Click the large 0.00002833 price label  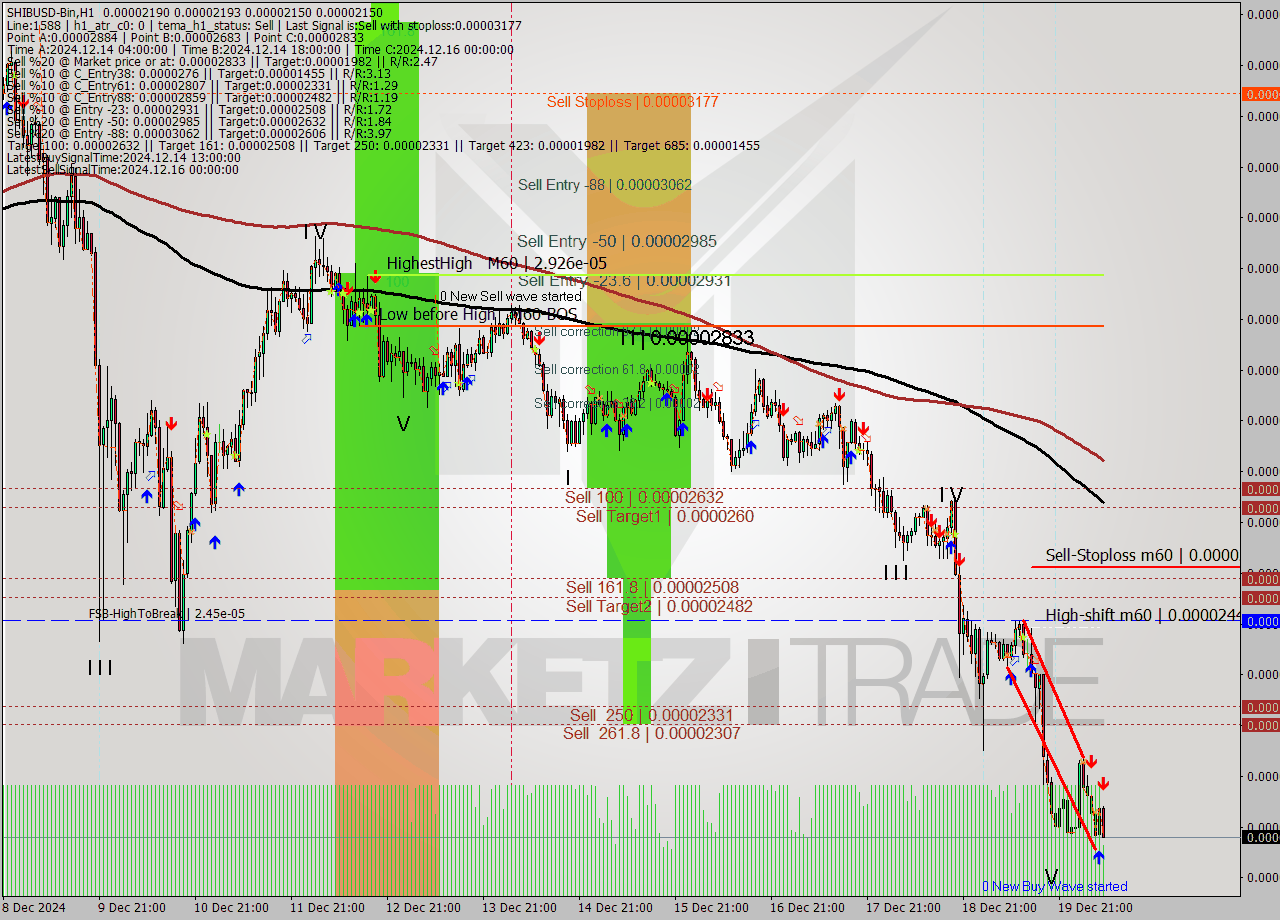click(702, 338)
